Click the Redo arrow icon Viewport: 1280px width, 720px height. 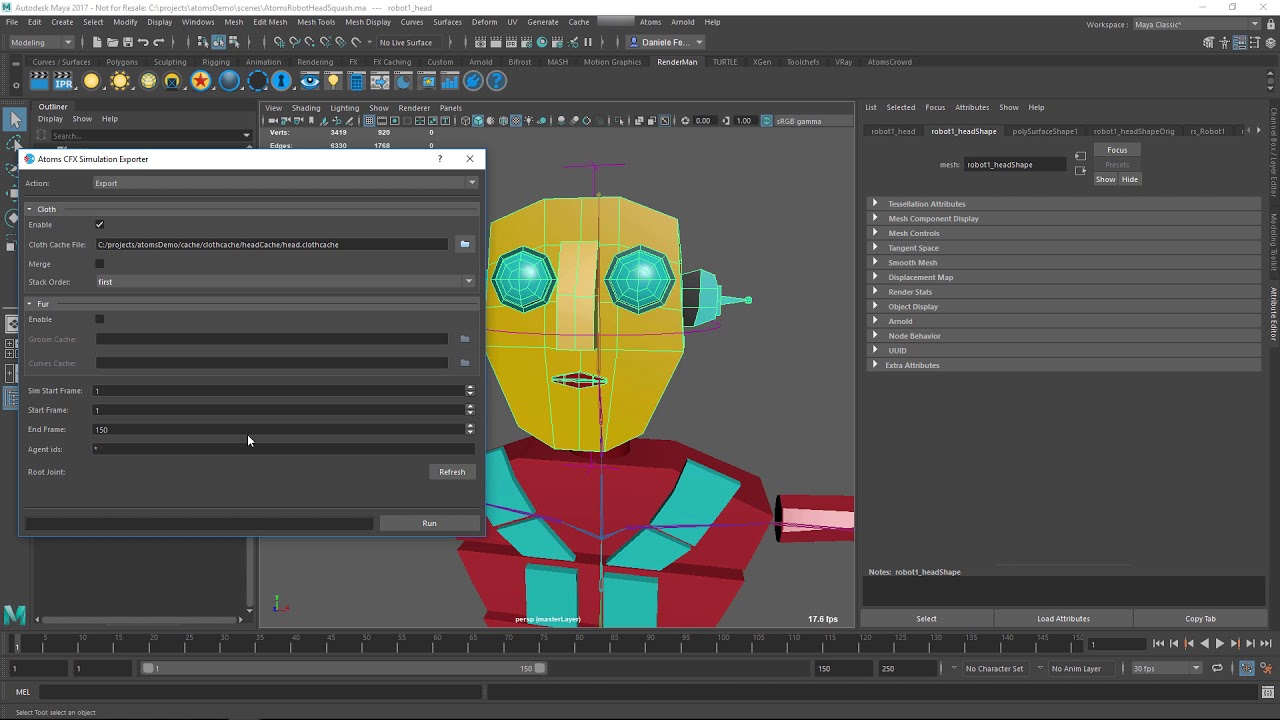(x=158, y=42)
